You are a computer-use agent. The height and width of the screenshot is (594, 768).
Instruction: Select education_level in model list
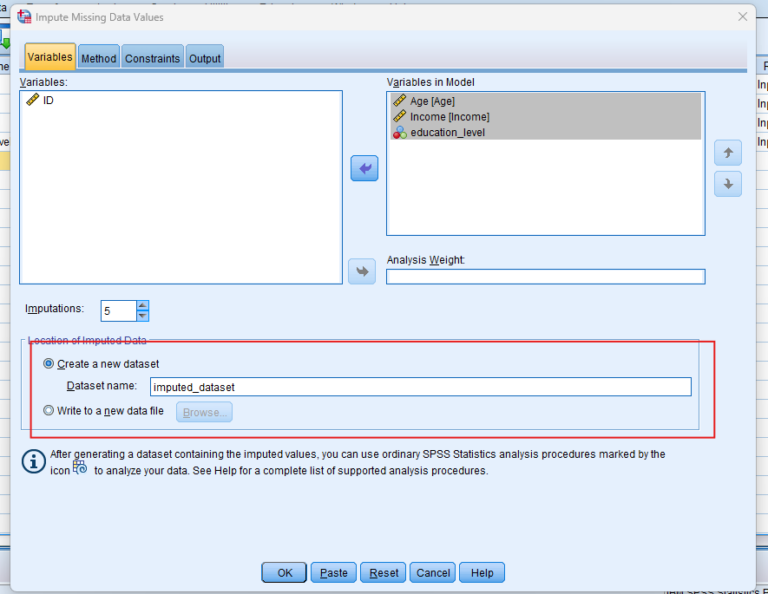click(x=447, y=132)
